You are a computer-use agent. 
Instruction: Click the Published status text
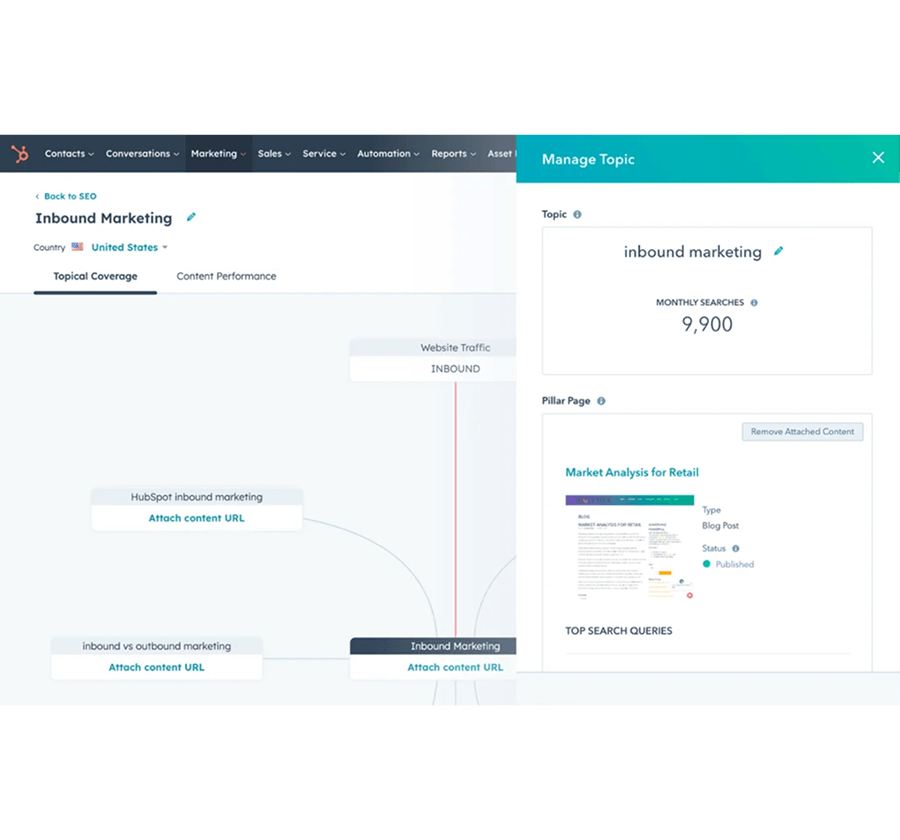pos(735,564)
